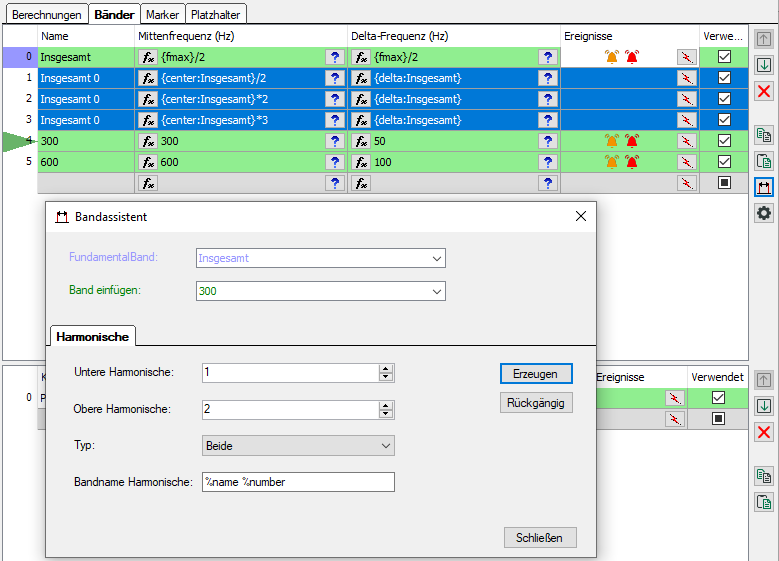Click the Untere Harmonische number field
Viewport: 779px width, 561px height.
(291, 373)
